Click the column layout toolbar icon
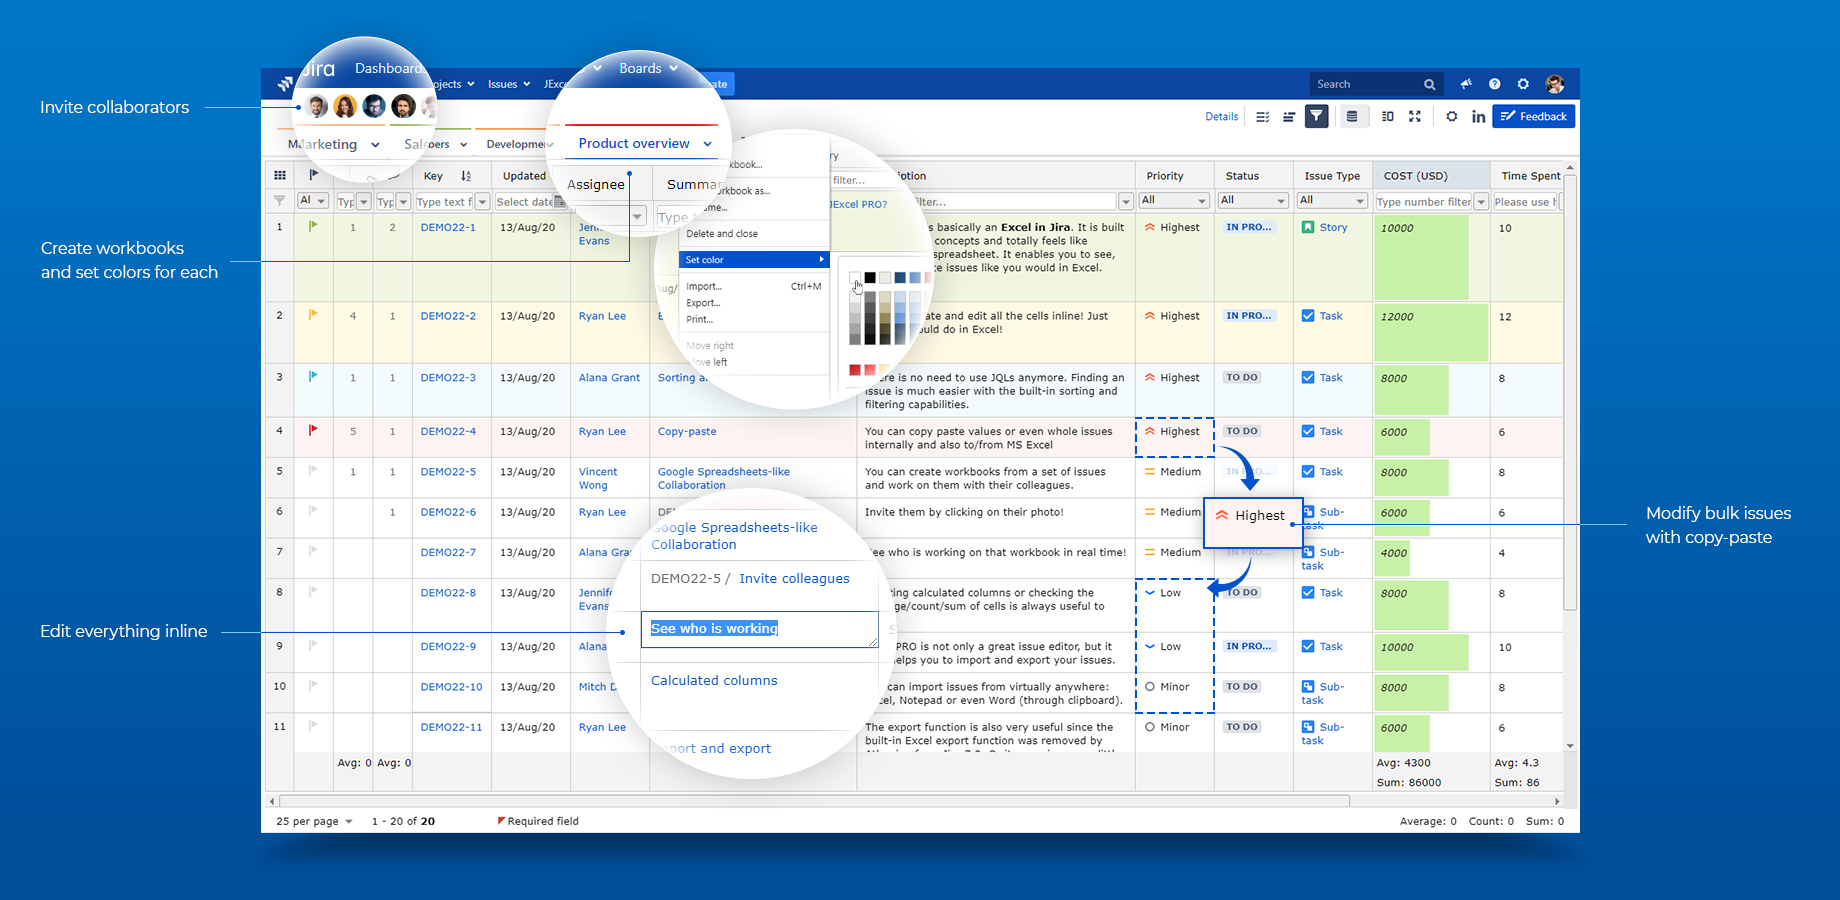This screenshot has width=1840, height=900. 1388,116
